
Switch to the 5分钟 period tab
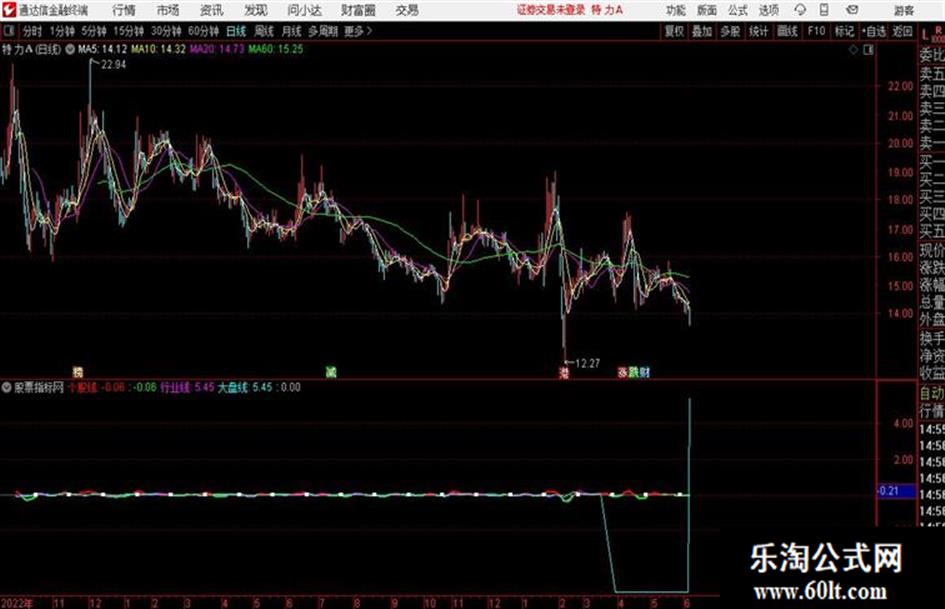(94, 31)
